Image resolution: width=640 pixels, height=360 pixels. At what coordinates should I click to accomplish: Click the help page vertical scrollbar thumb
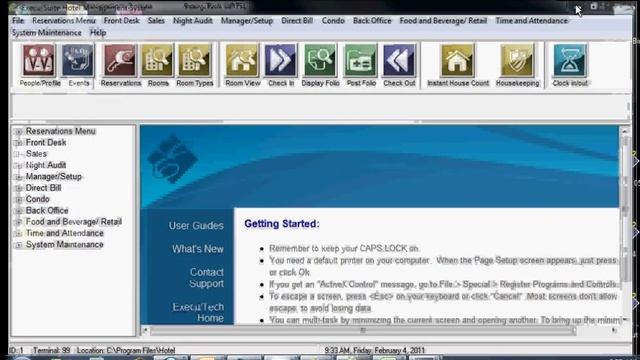pyautogui.click(x=625, y=209)
